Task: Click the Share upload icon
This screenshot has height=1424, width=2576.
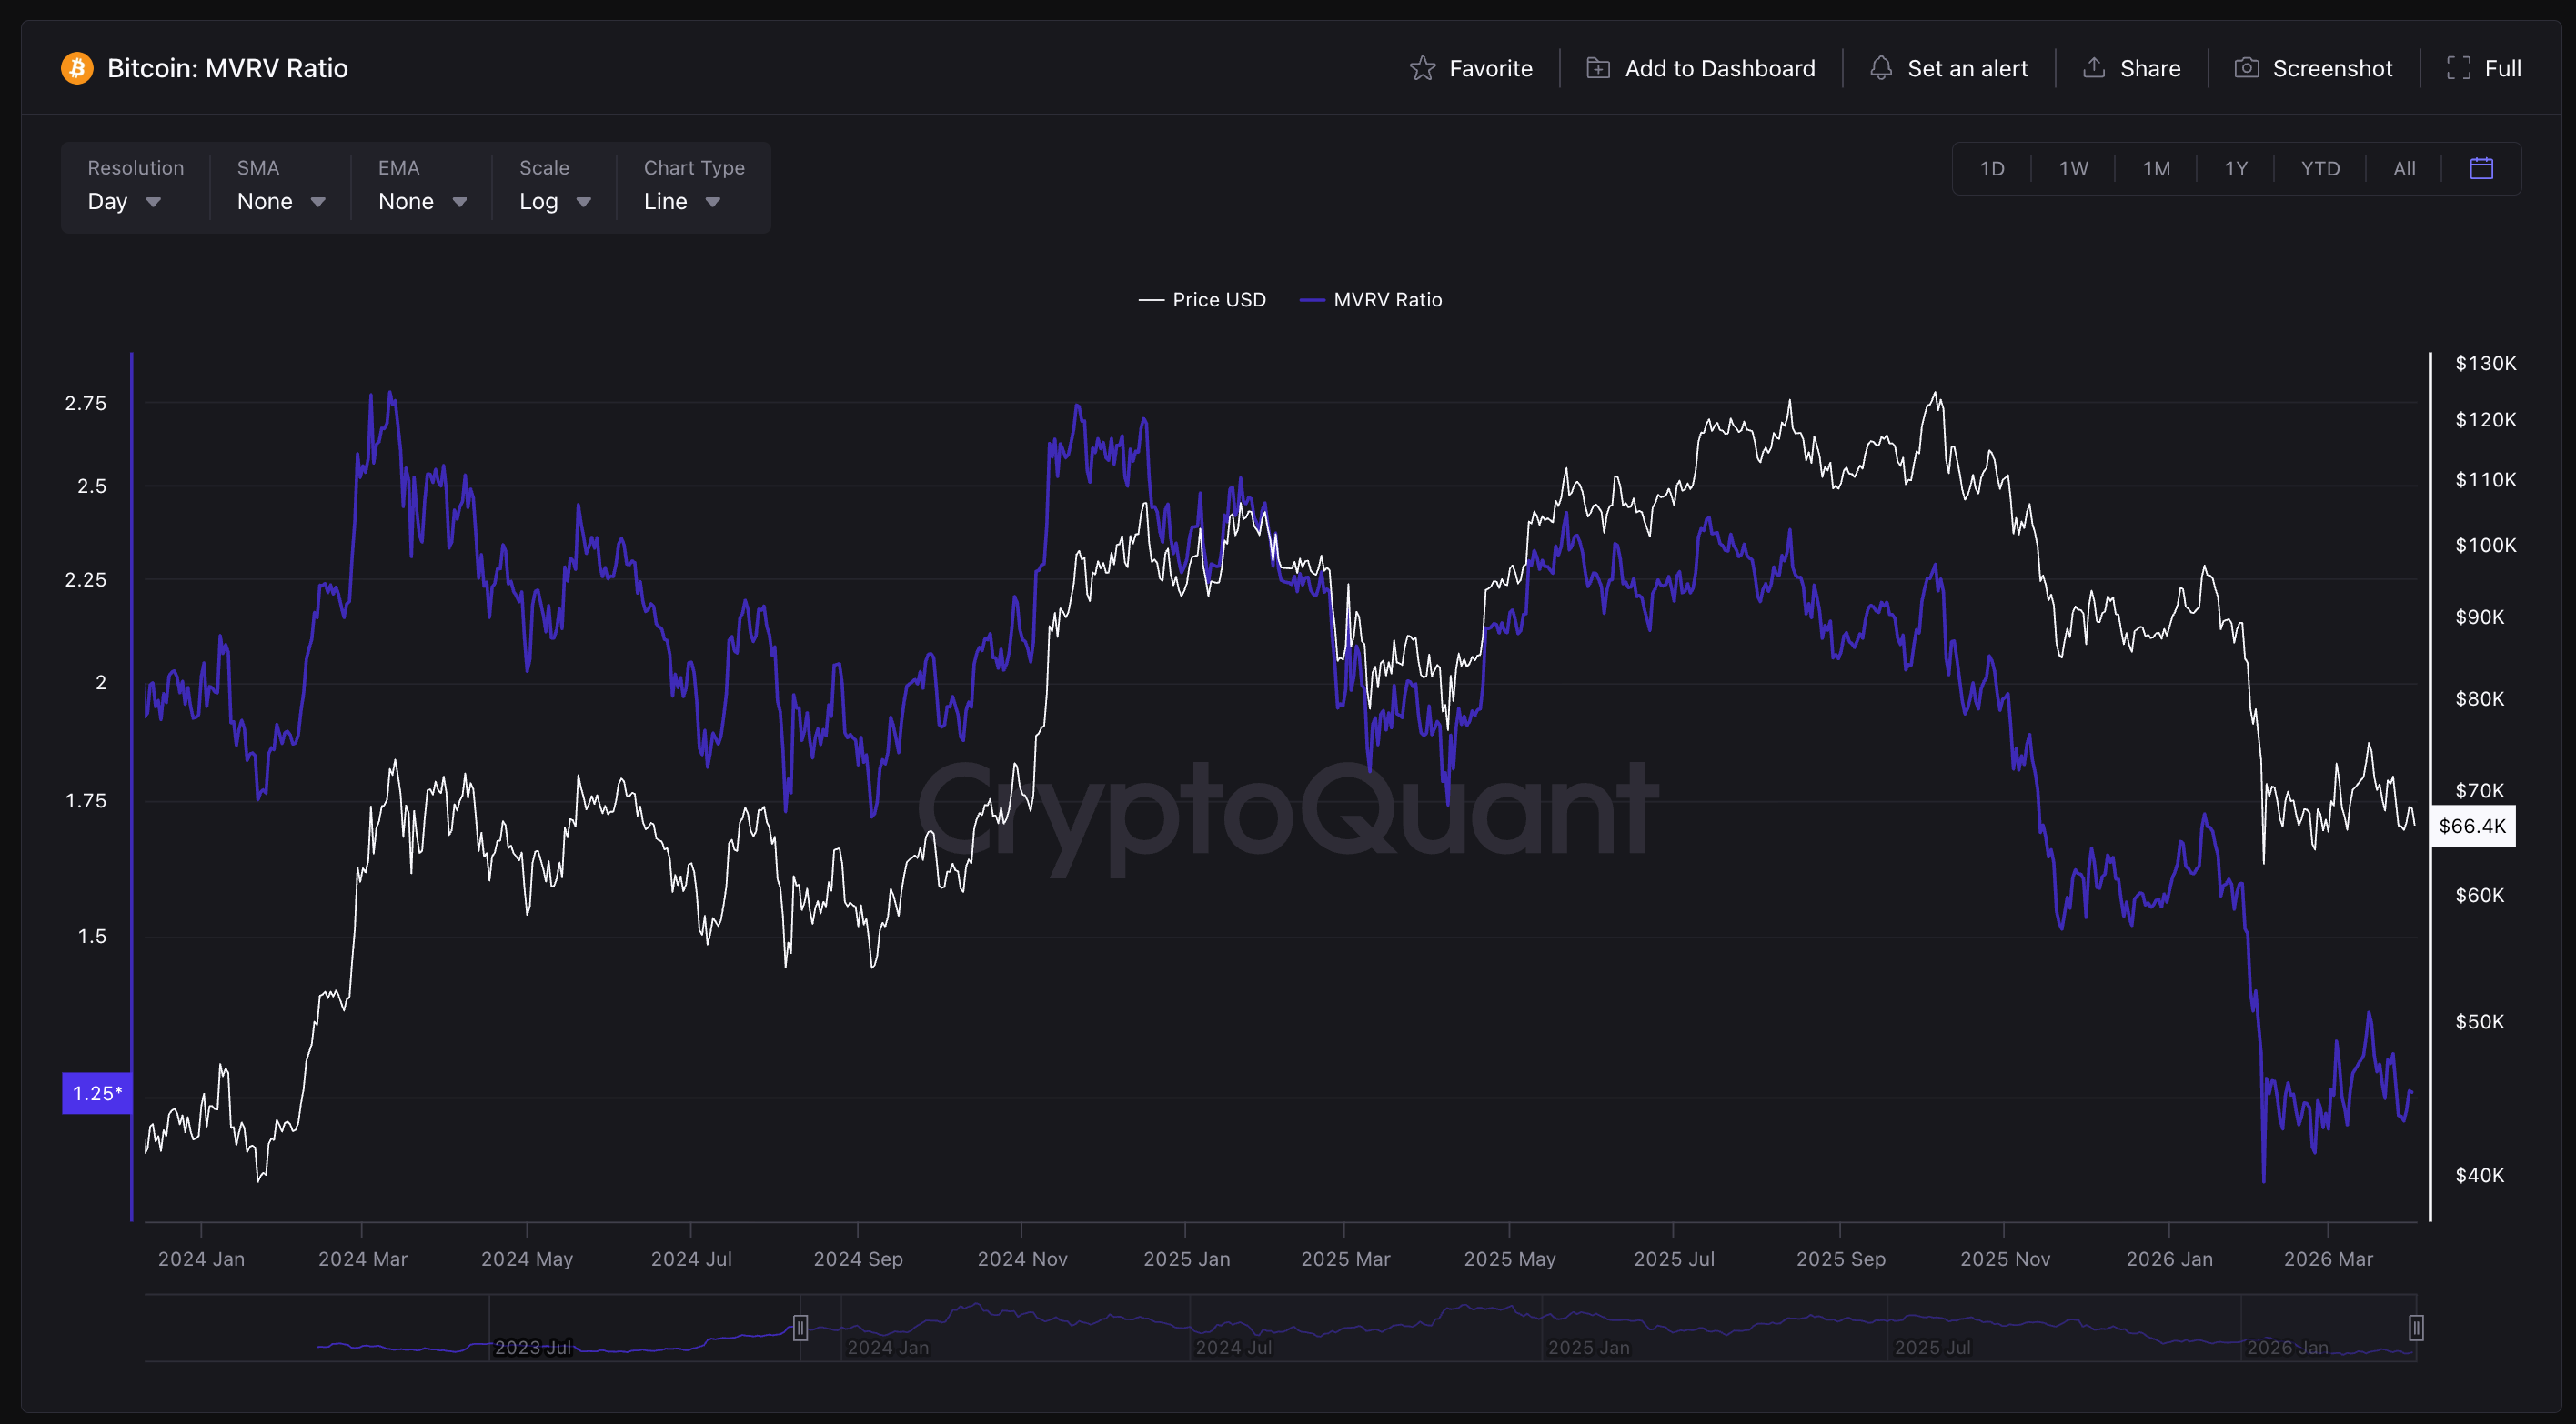Action: (x=2094, y=68)
